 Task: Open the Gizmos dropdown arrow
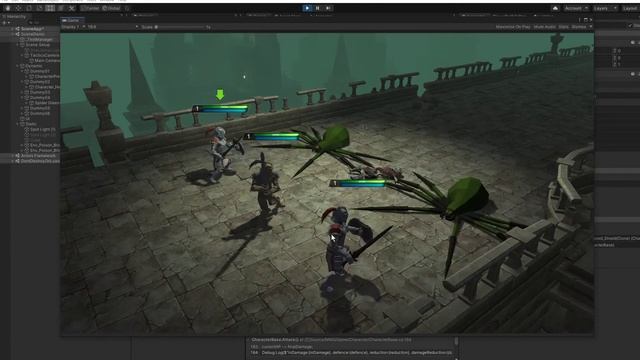pos(590,27)
